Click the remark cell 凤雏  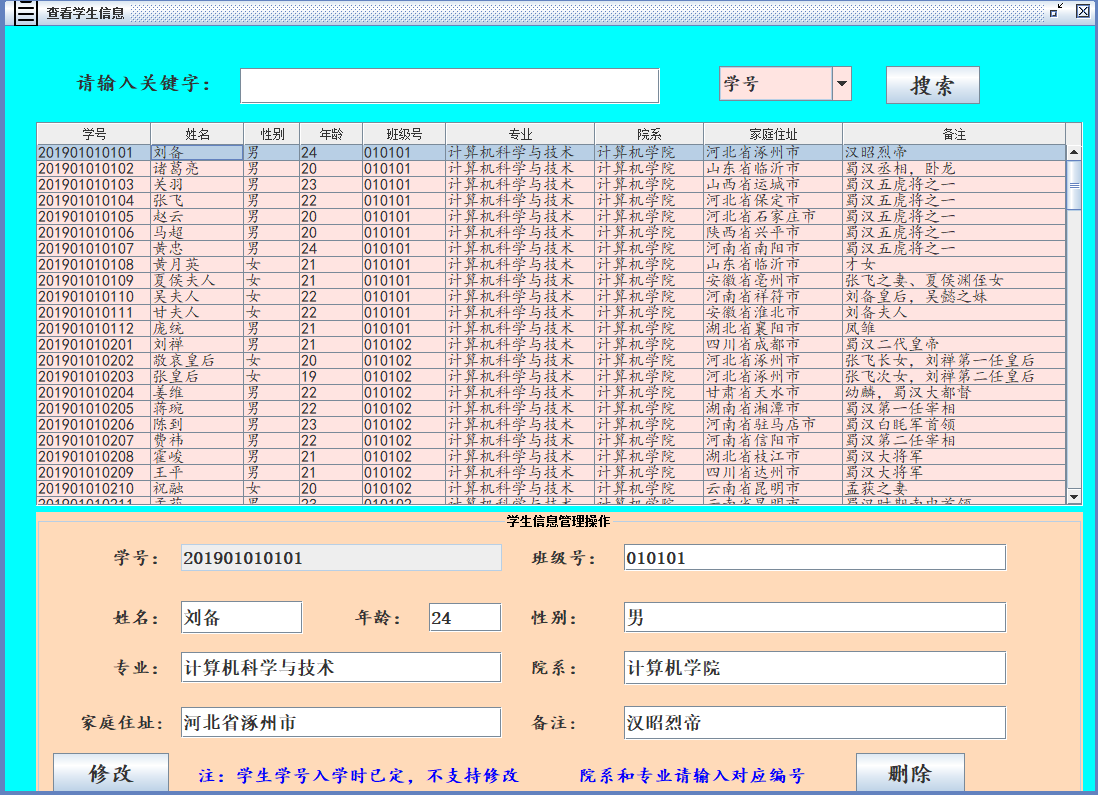coord(954,329)
